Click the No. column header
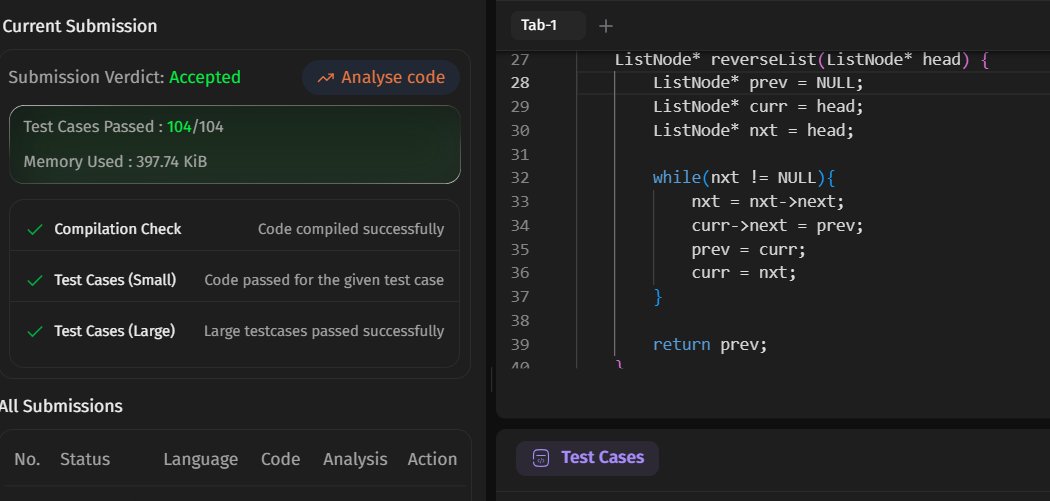The image size is (1050, 501). (27, 459)
